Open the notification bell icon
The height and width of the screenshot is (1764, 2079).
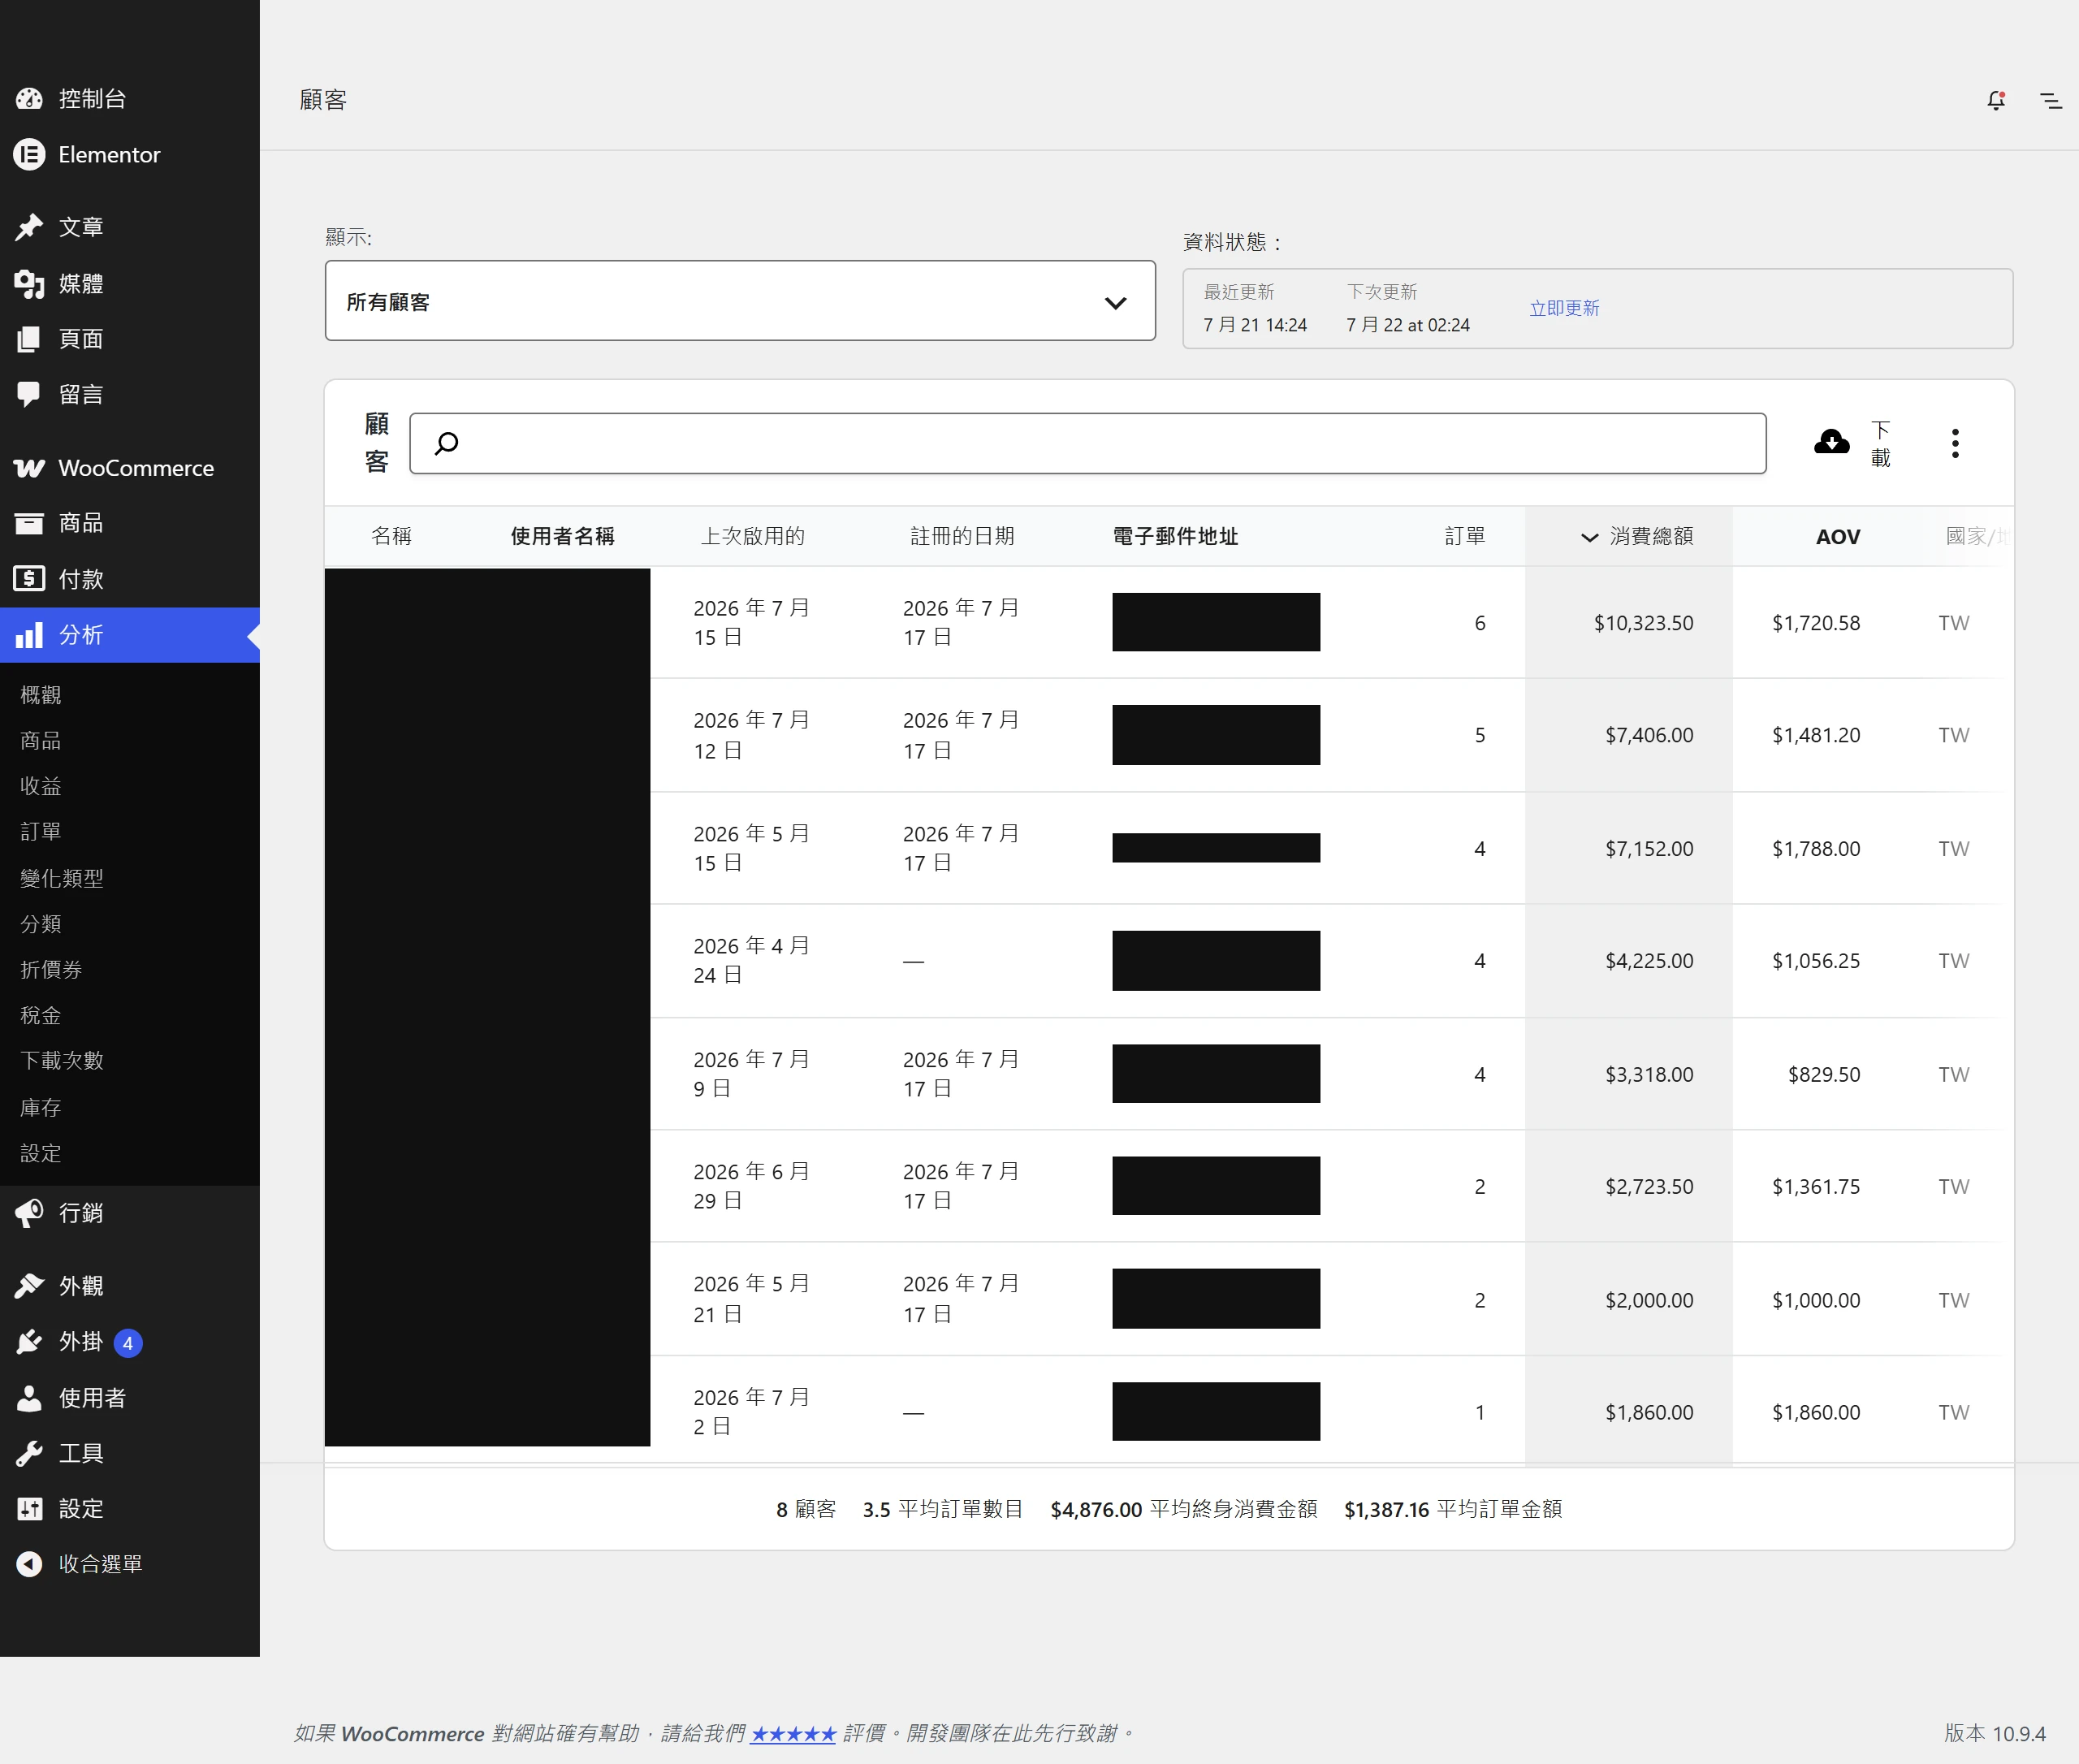1996,100
